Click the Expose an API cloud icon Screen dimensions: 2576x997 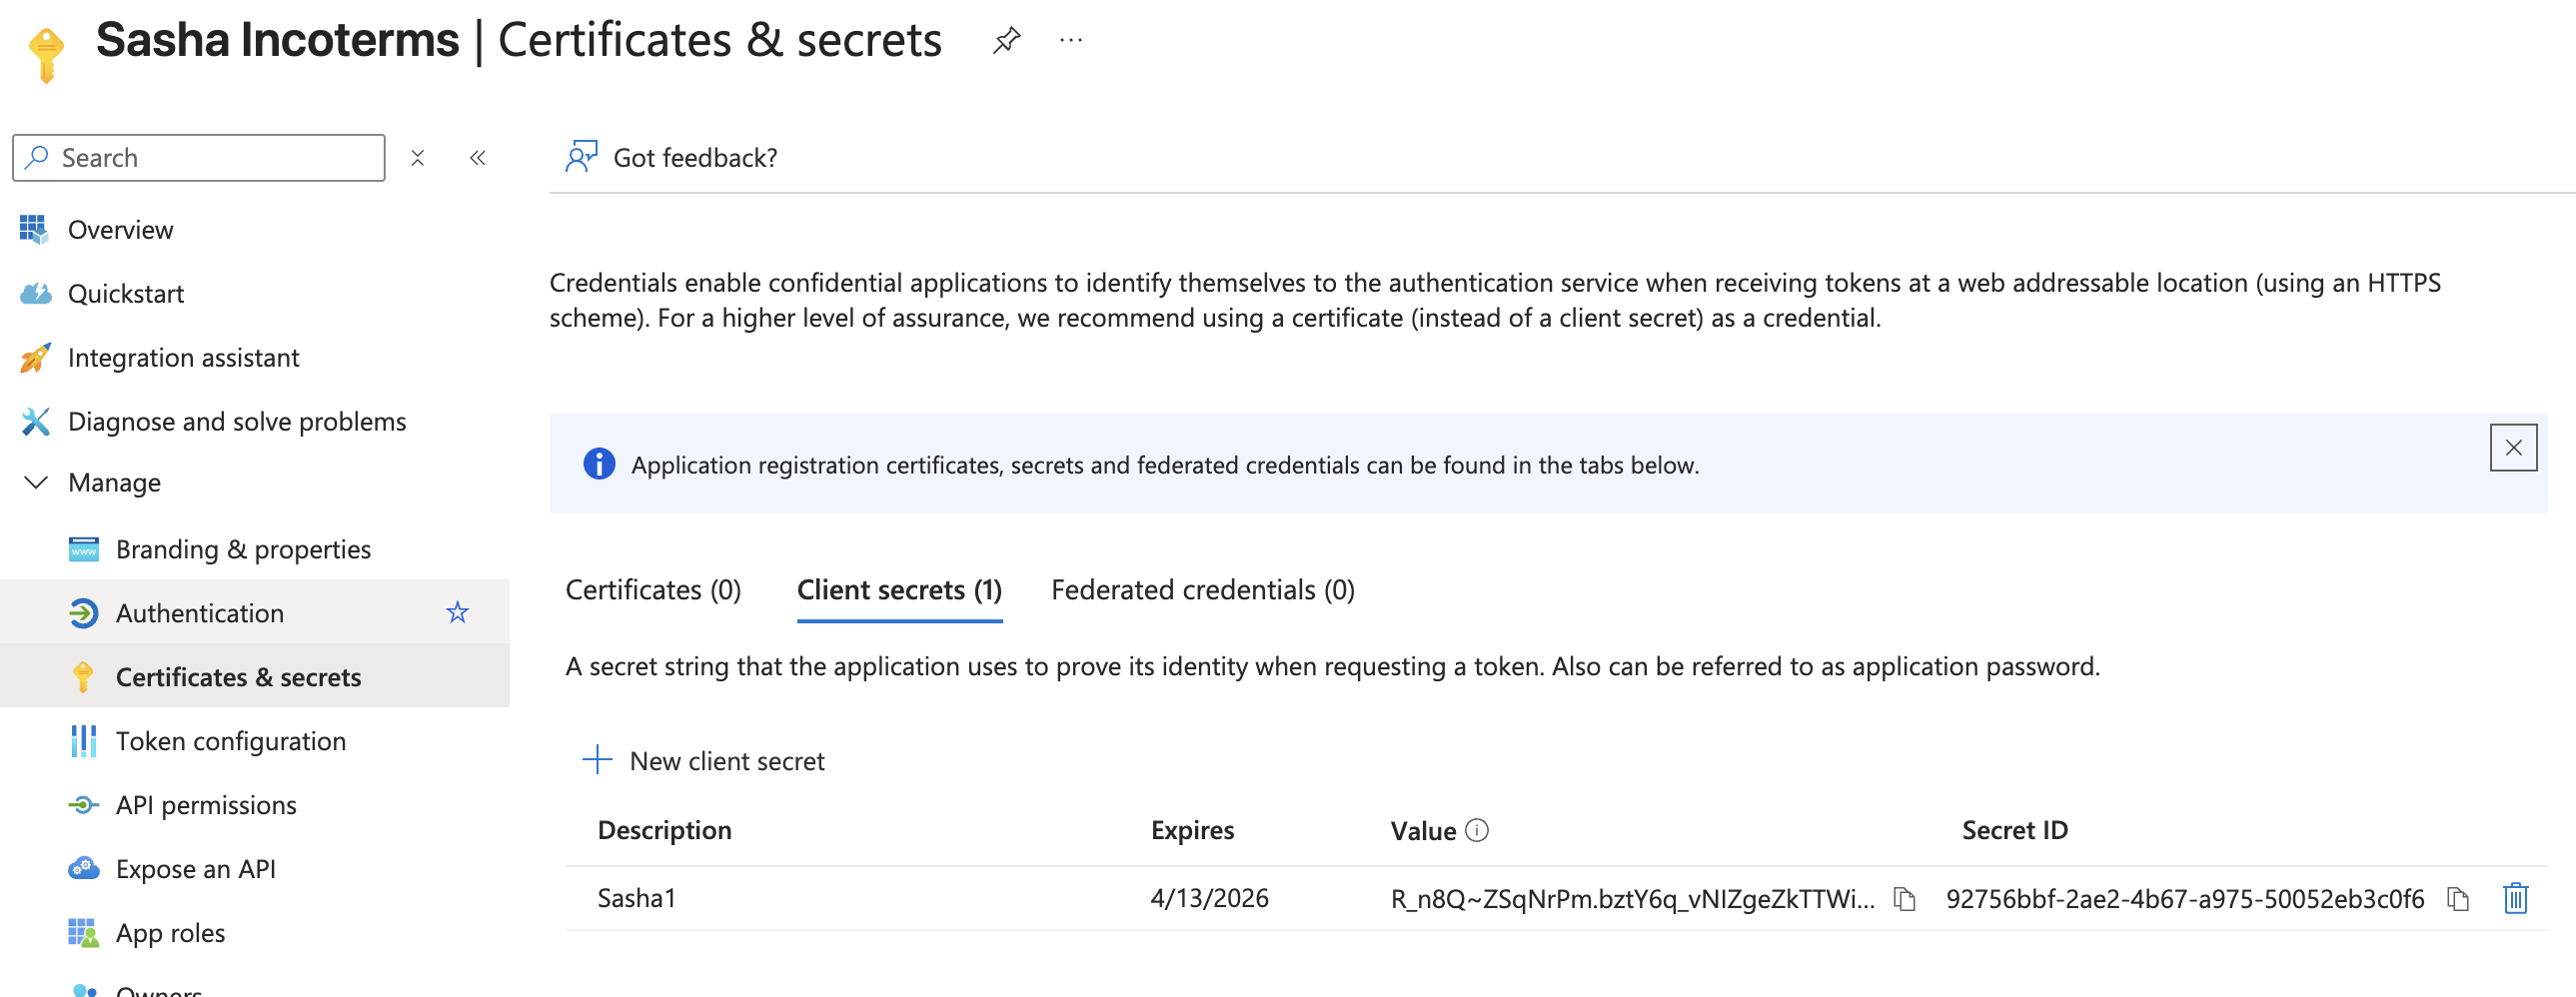pos(84,869)
